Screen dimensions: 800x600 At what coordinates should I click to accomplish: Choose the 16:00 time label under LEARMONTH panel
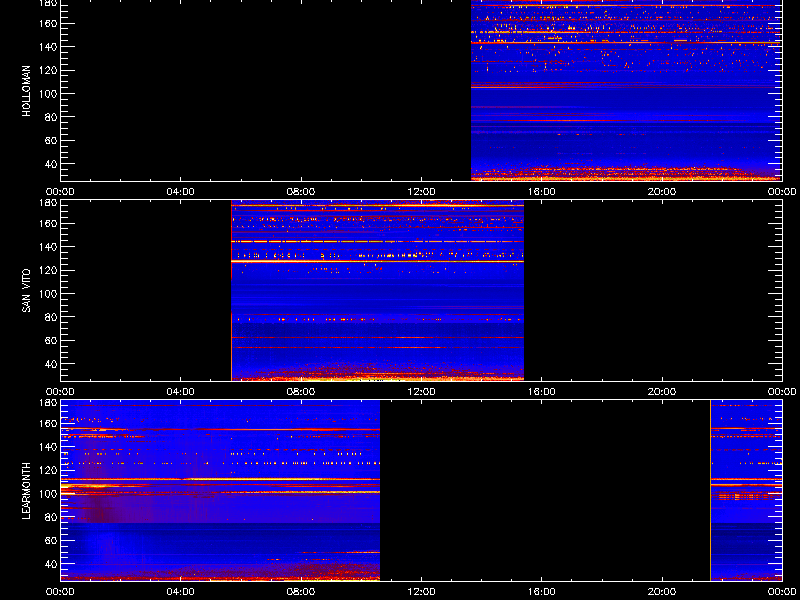point(541,592)
